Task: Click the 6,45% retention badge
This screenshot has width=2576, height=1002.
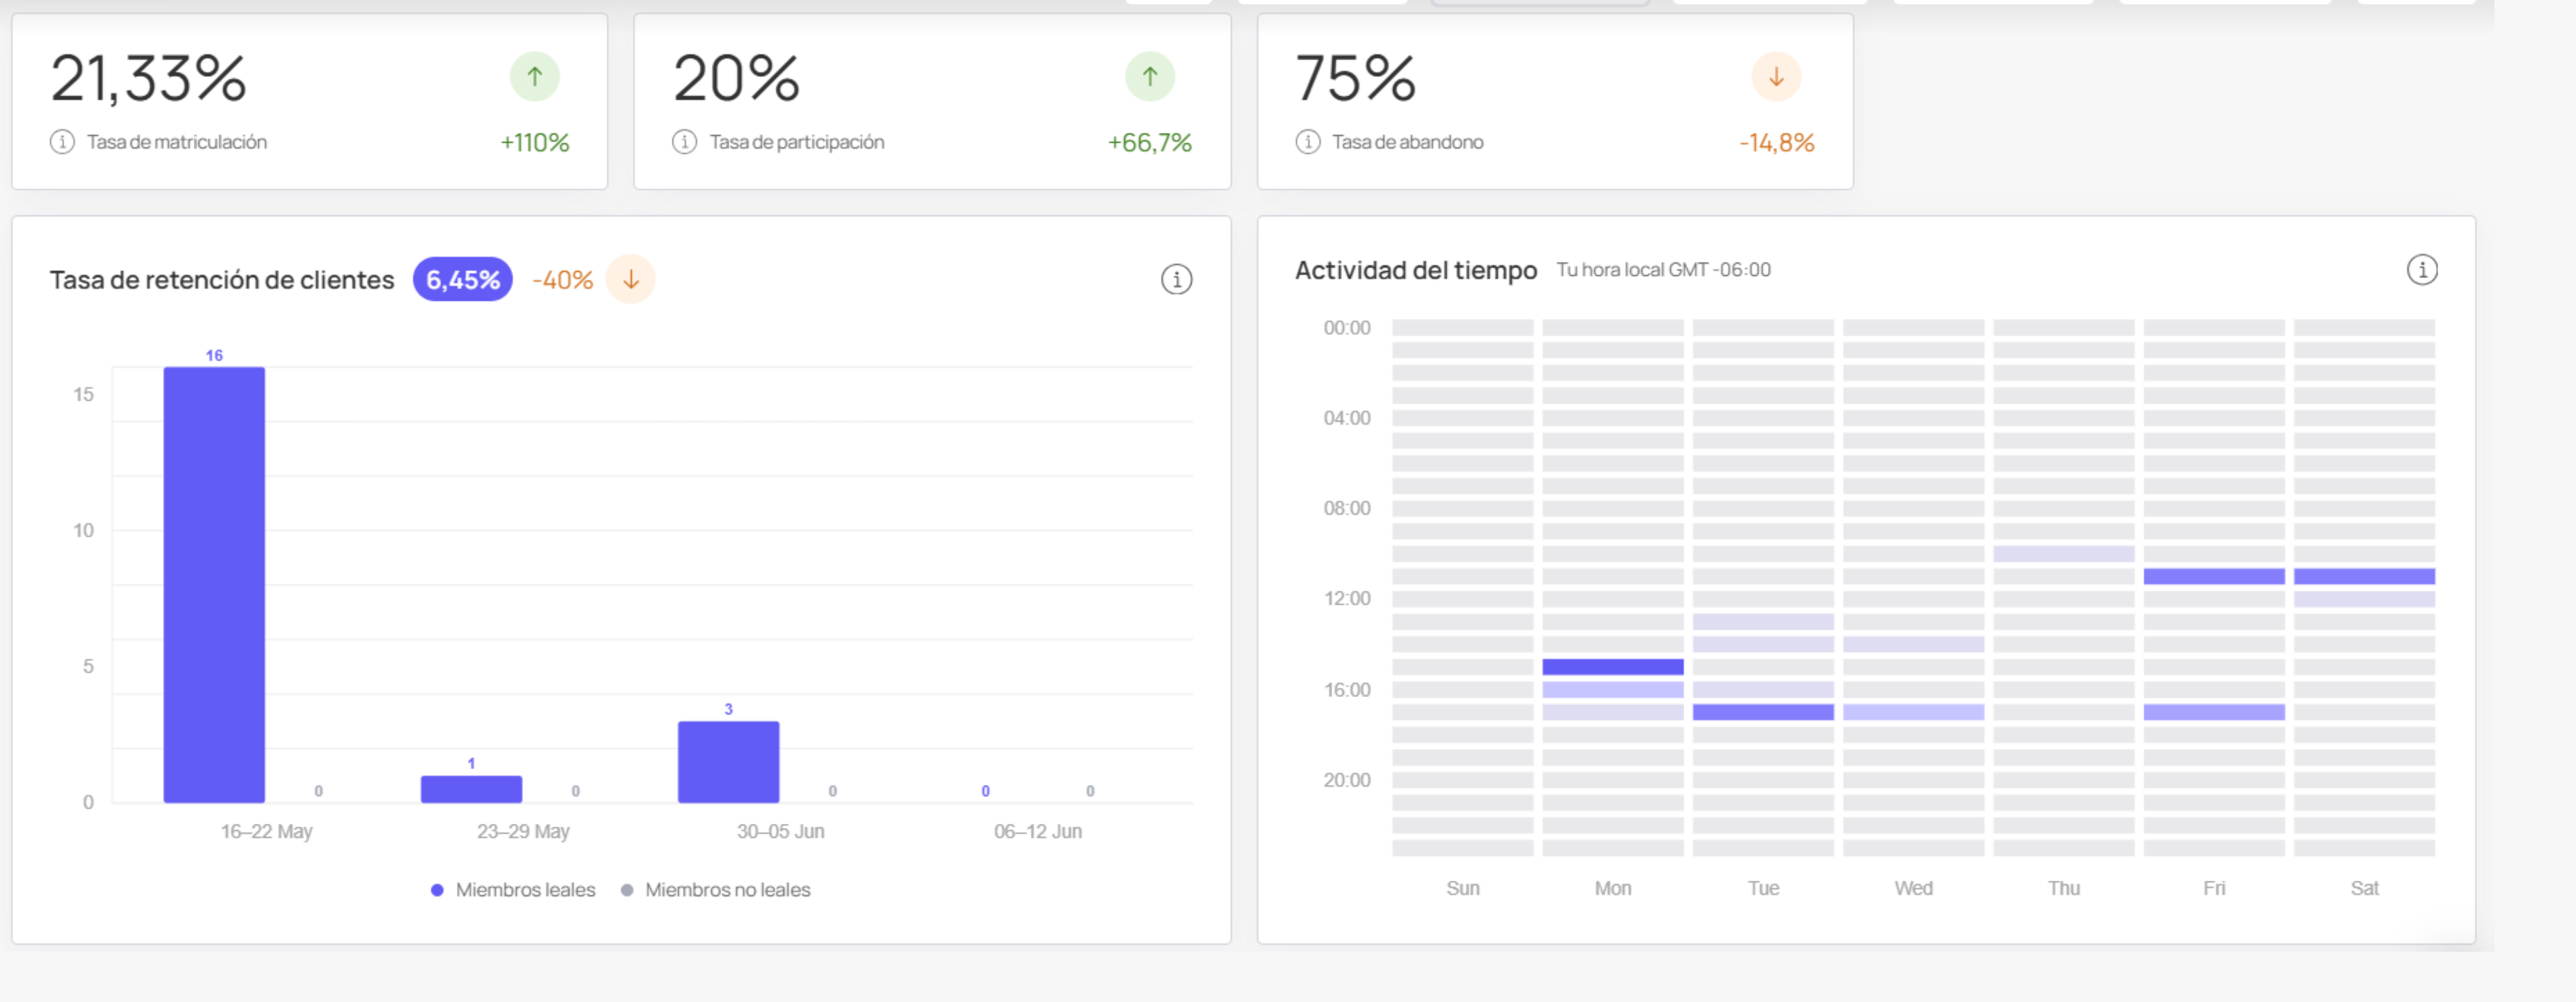Action: [x=463, y=279]
